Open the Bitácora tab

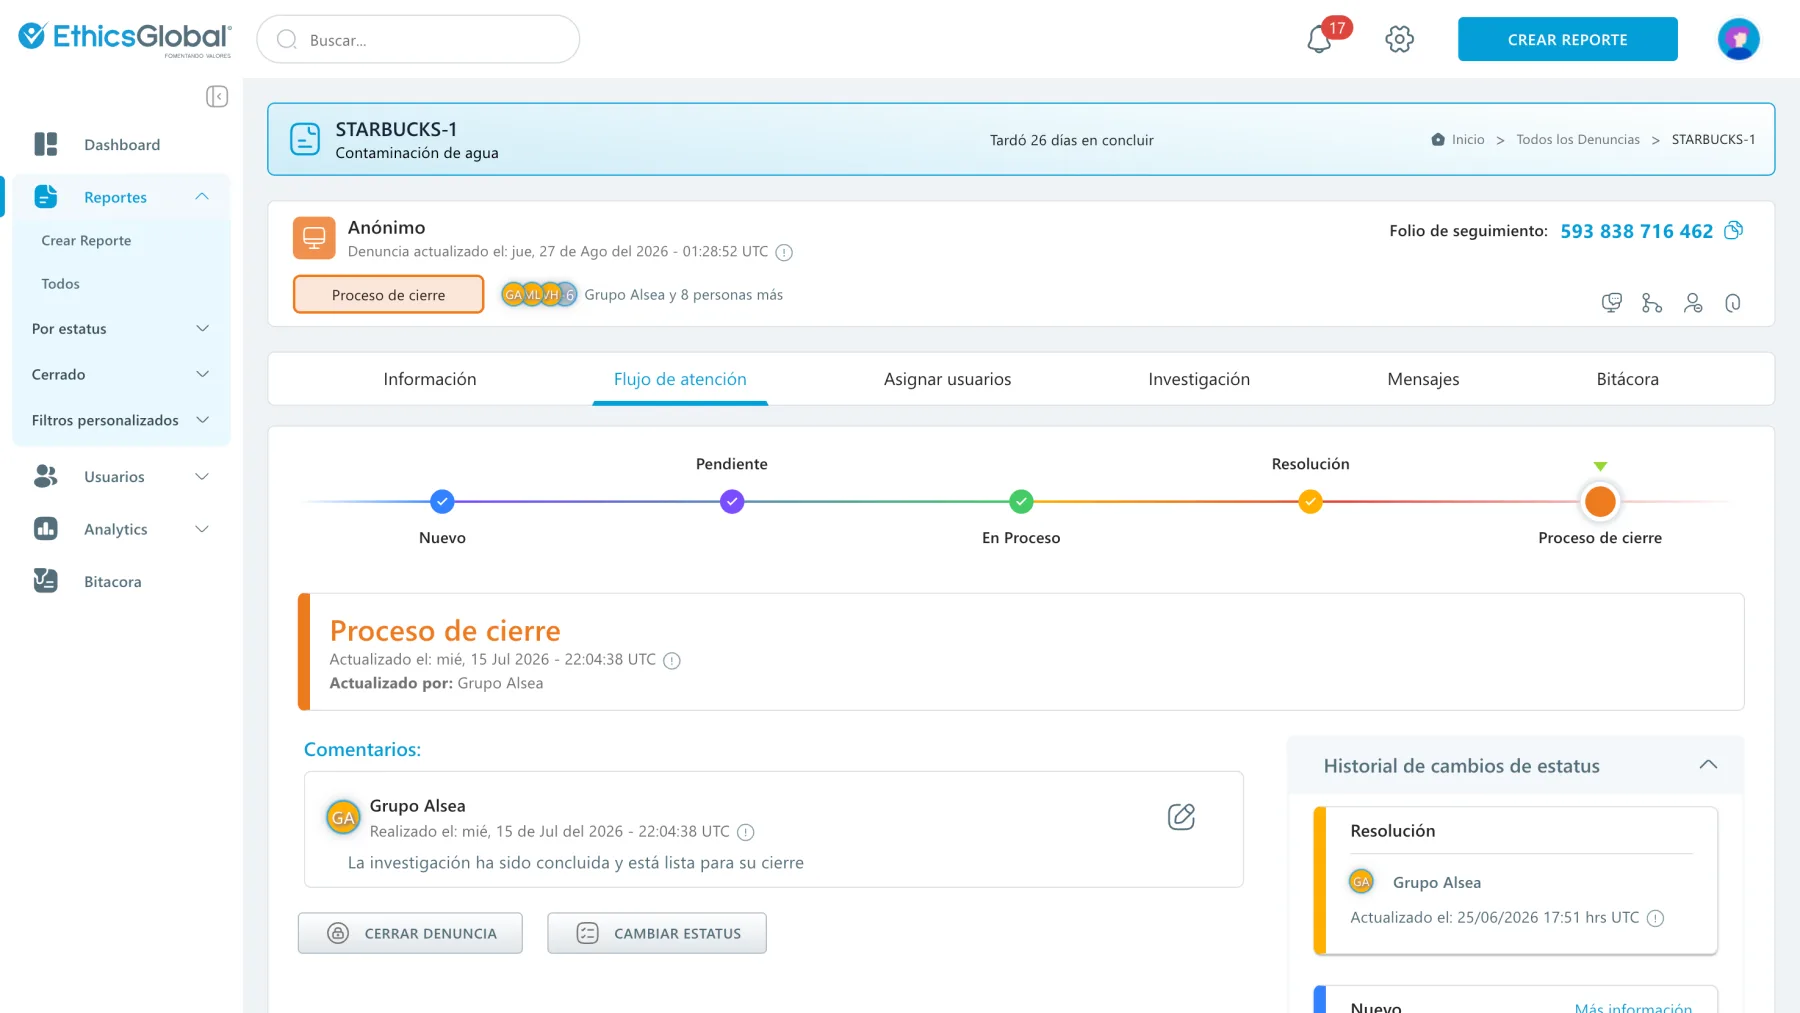click(1627, 379)
